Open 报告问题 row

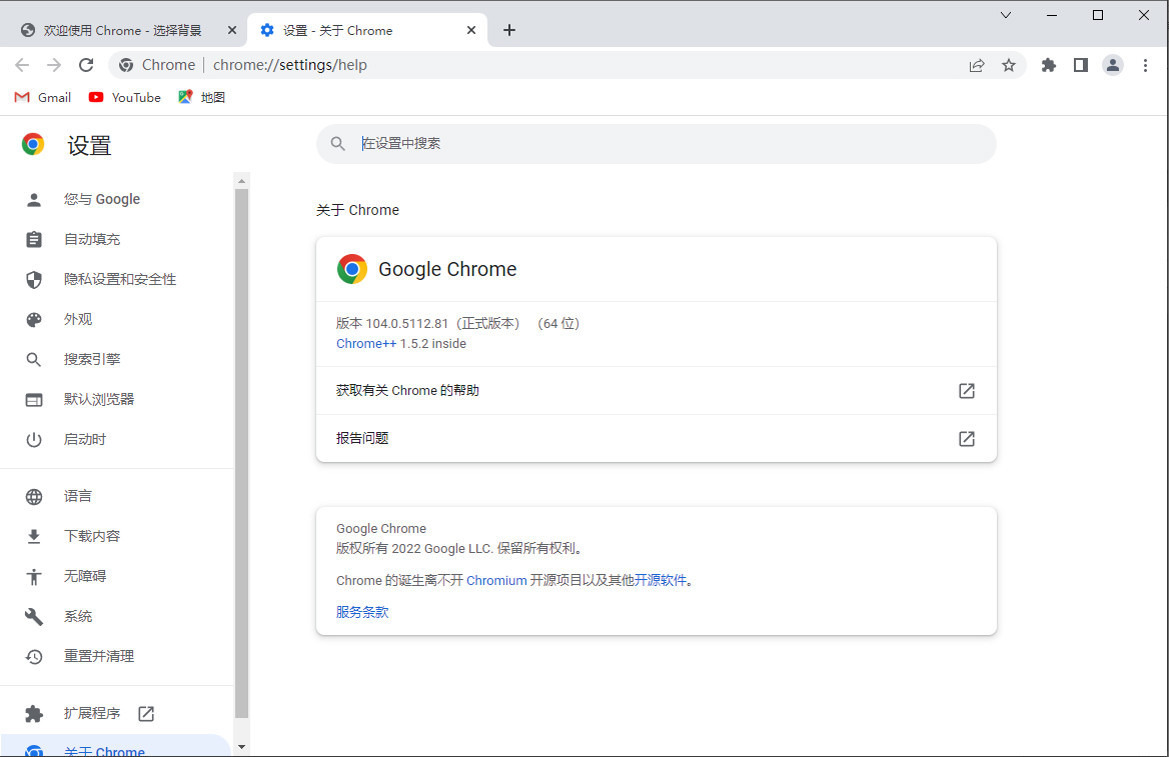656,439
